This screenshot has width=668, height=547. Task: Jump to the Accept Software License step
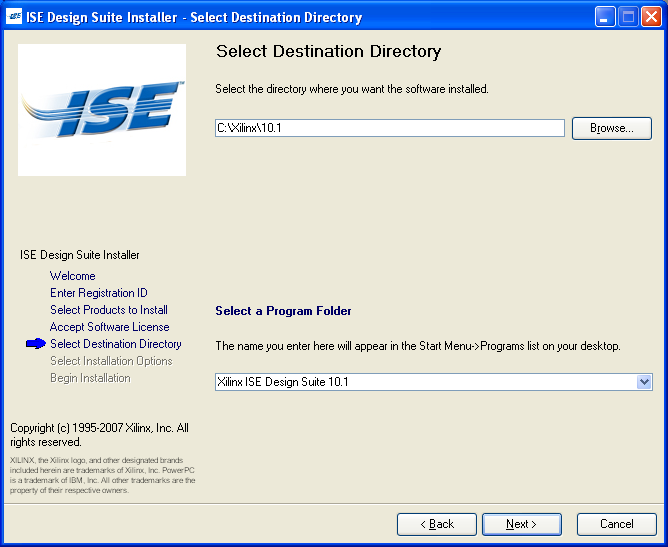[x=110, y=327]
